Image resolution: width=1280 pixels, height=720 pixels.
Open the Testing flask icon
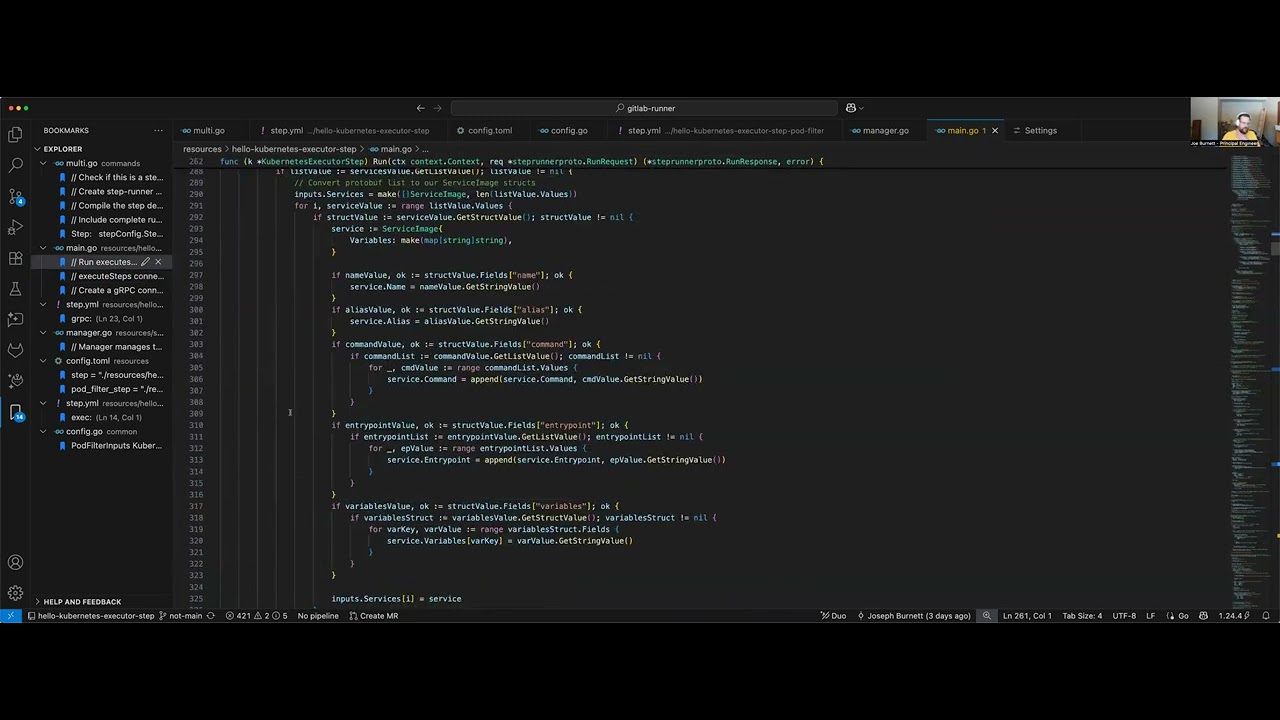click(15, 289)
